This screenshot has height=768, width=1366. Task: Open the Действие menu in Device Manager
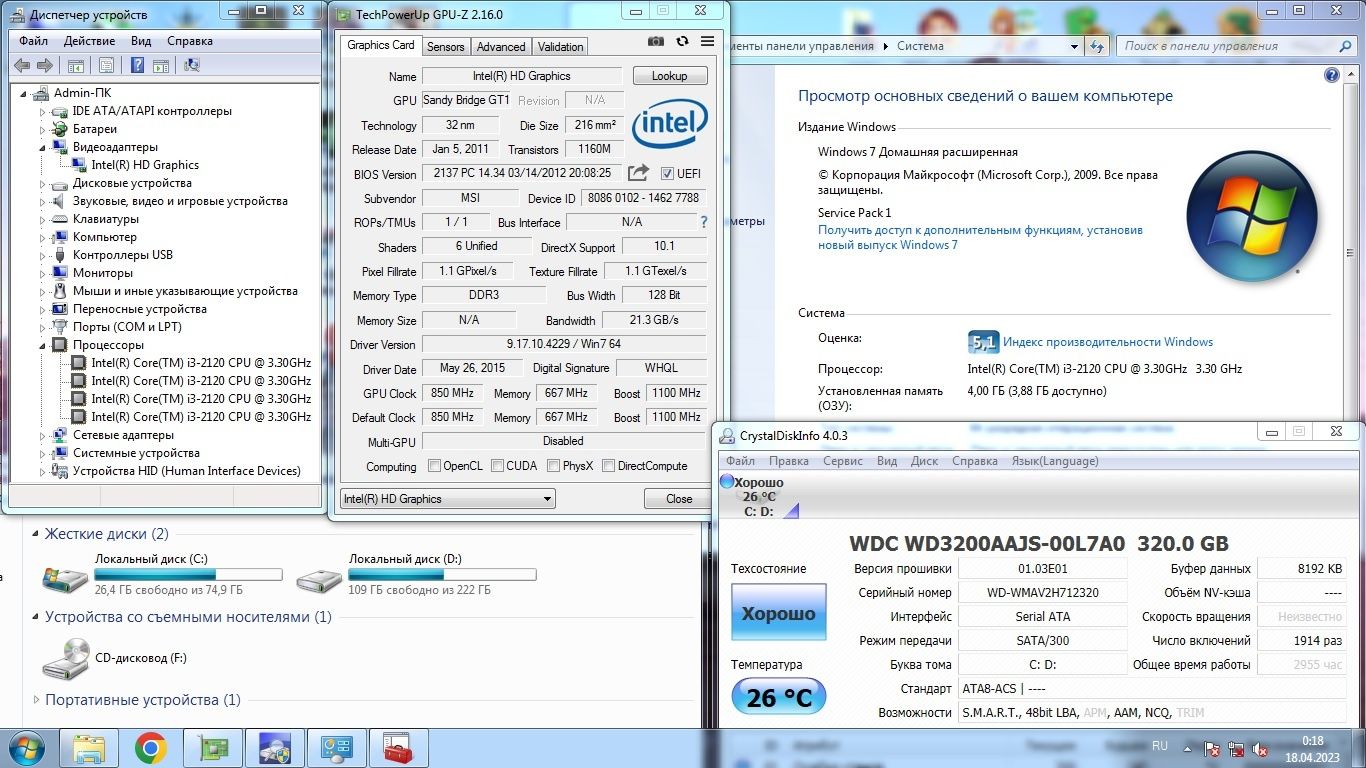coord(89,41)
